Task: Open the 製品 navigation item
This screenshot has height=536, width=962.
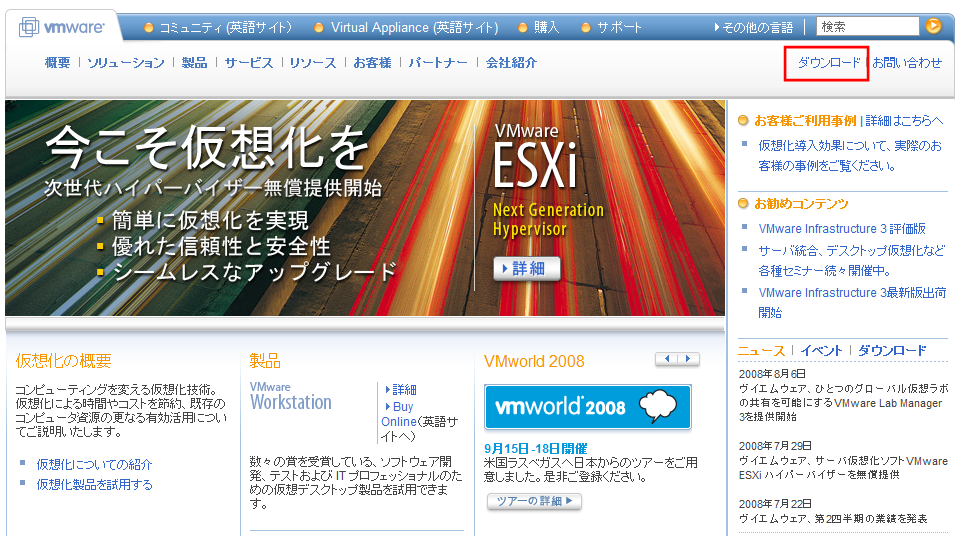Action: point(194,63)
